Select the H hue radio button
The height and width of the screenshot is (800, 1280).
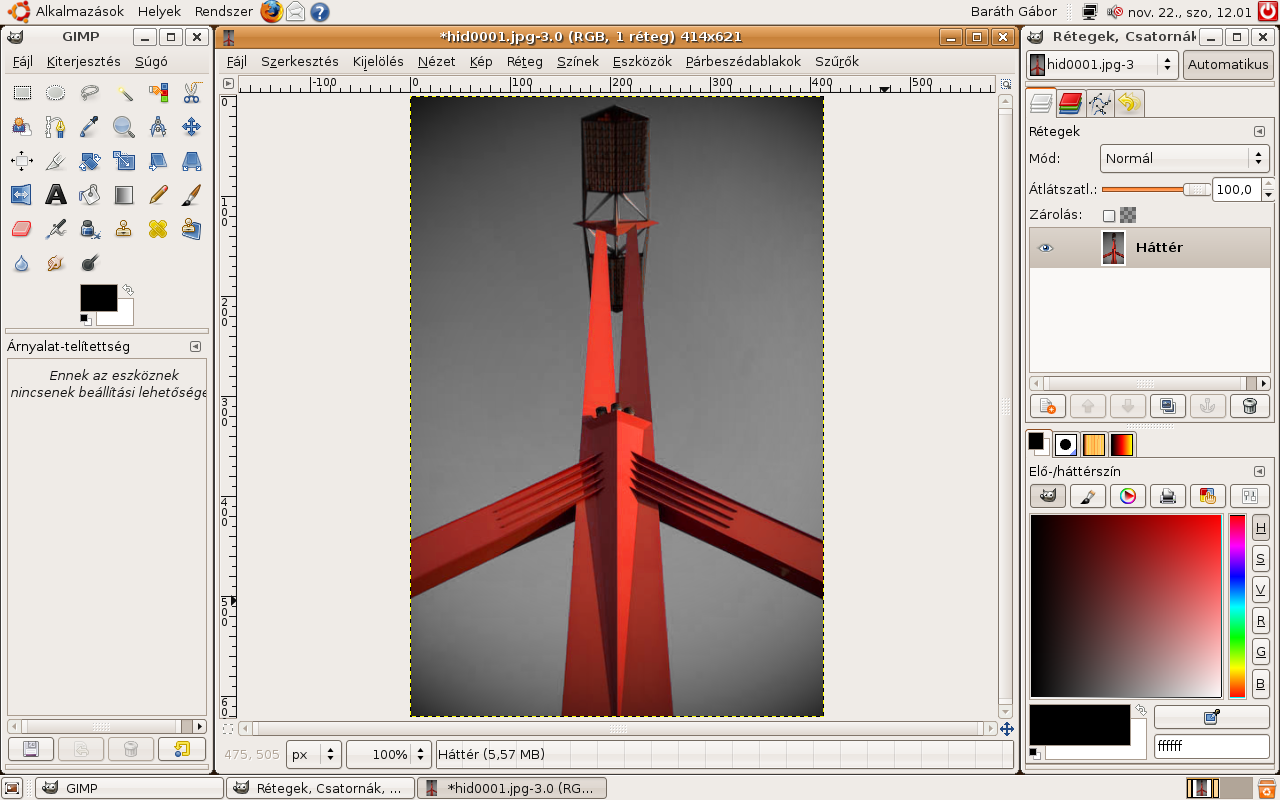coord(1261,529)
